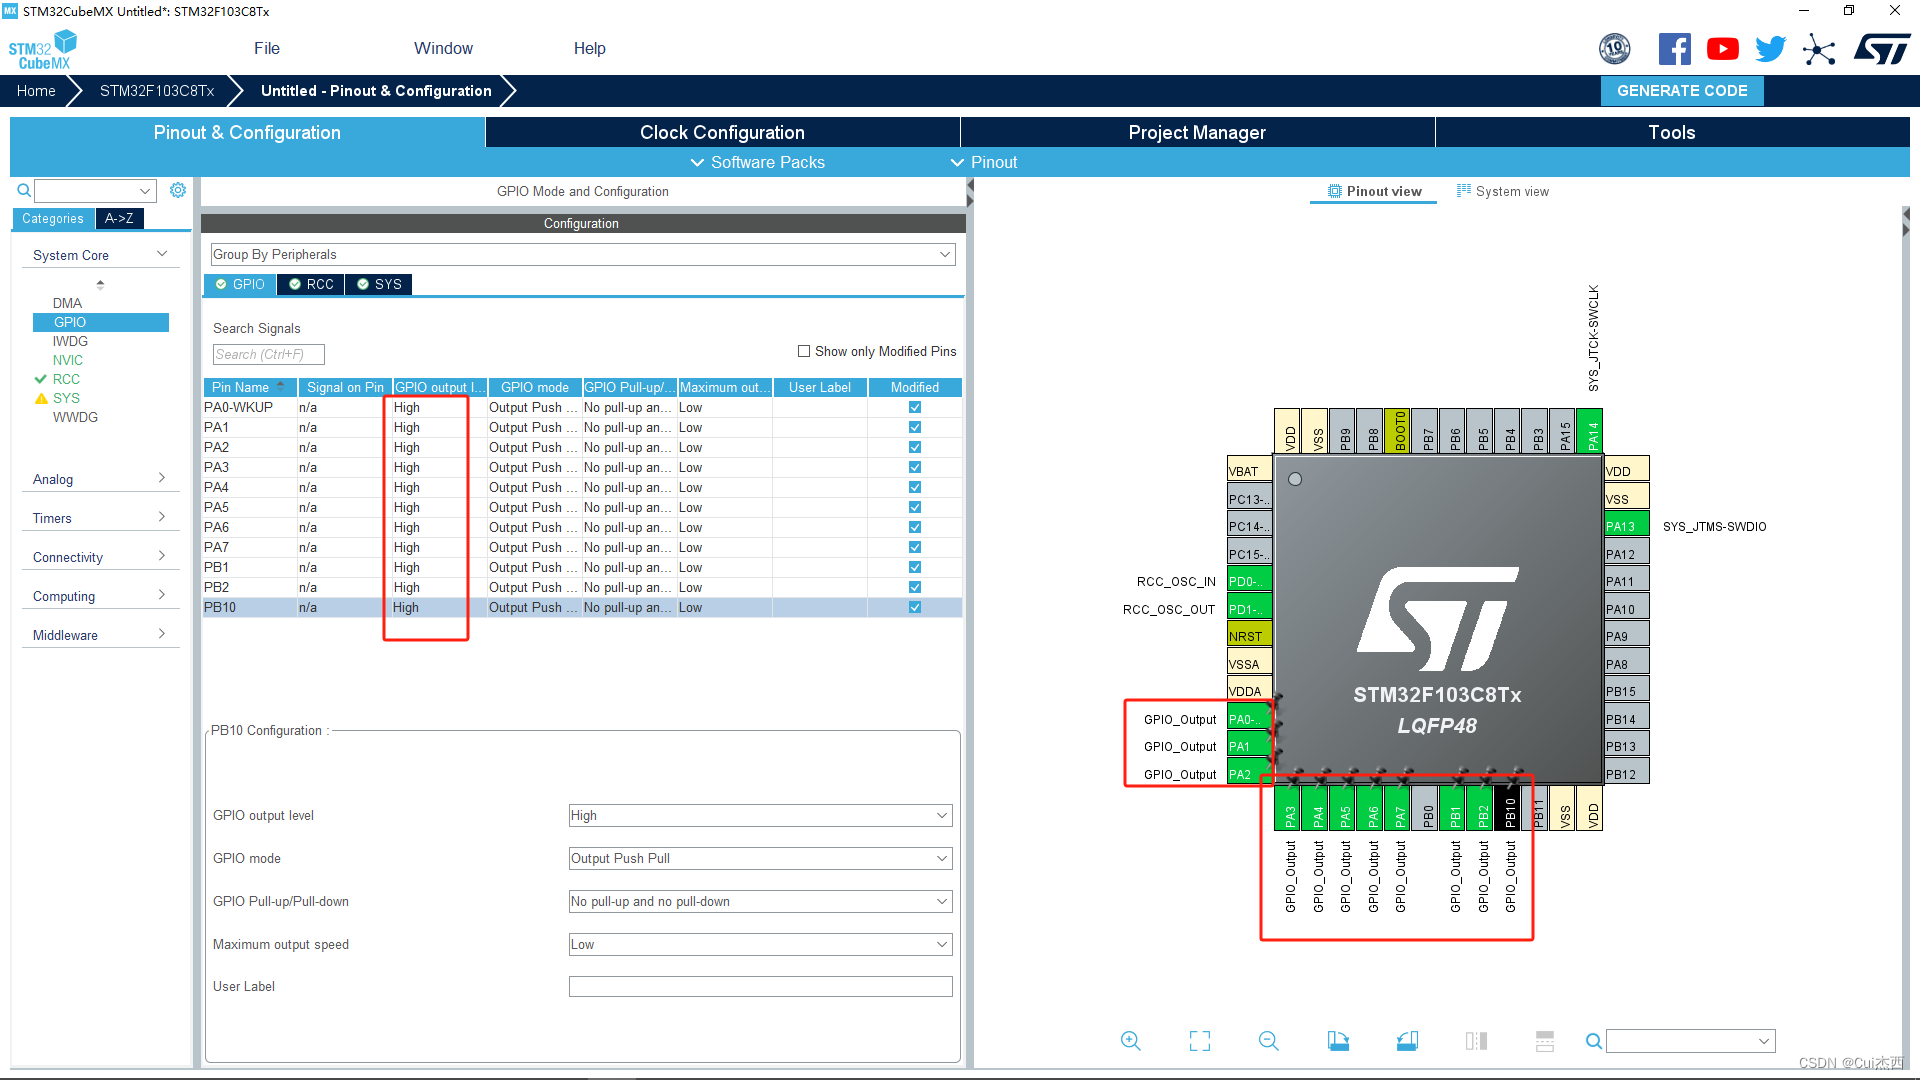The image size is (1920, 1080).
Task: Click the peripheral search magnifier icon
Action: [24, 190]
